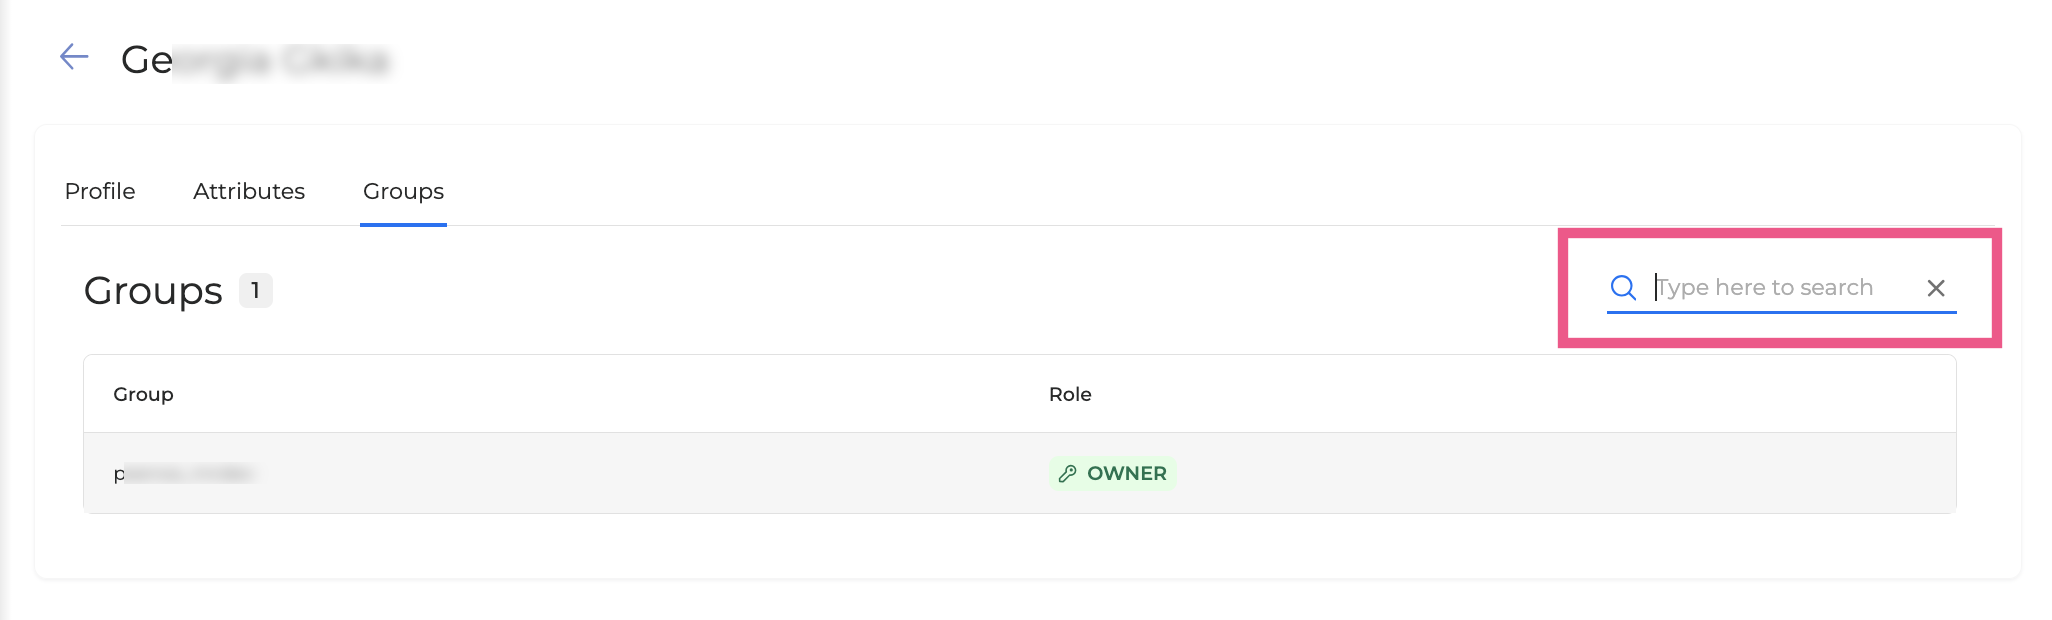Click empty row space right of OWNER badge
Image resolution: width=2052 pixels, height=620 pixels.
(1550, 474)
